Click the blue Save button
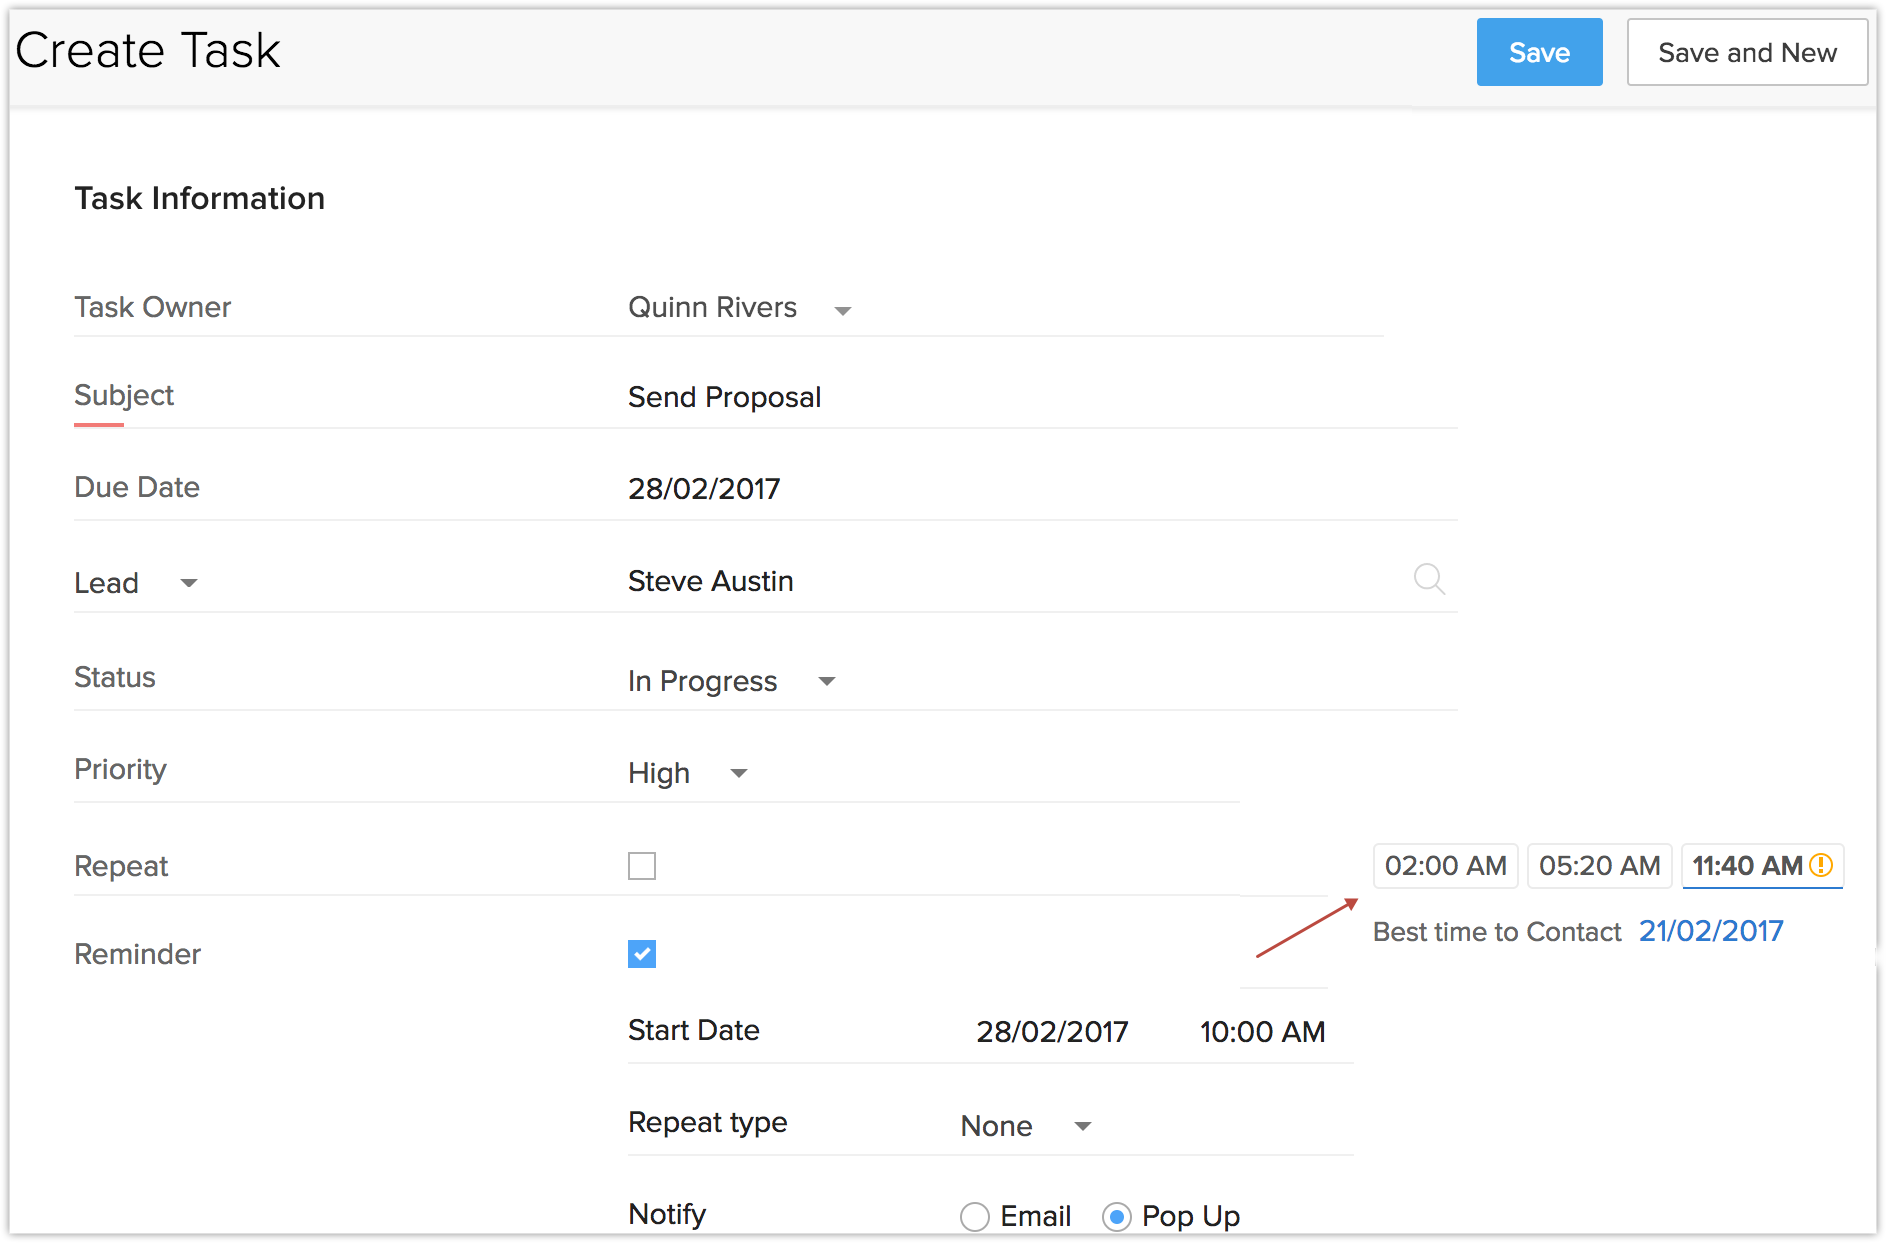Screen dimensions: 1886x1243 coord(1539,52)
